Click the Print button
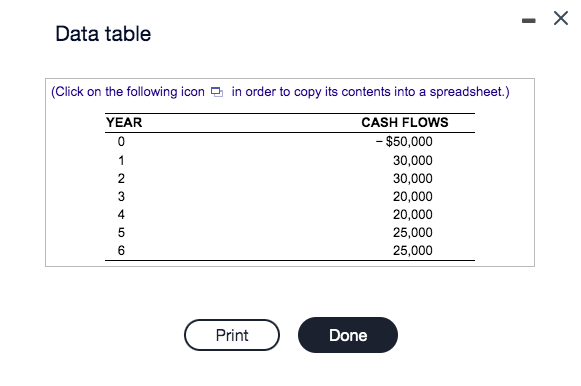The image size is (581, 386). [232, 335]
